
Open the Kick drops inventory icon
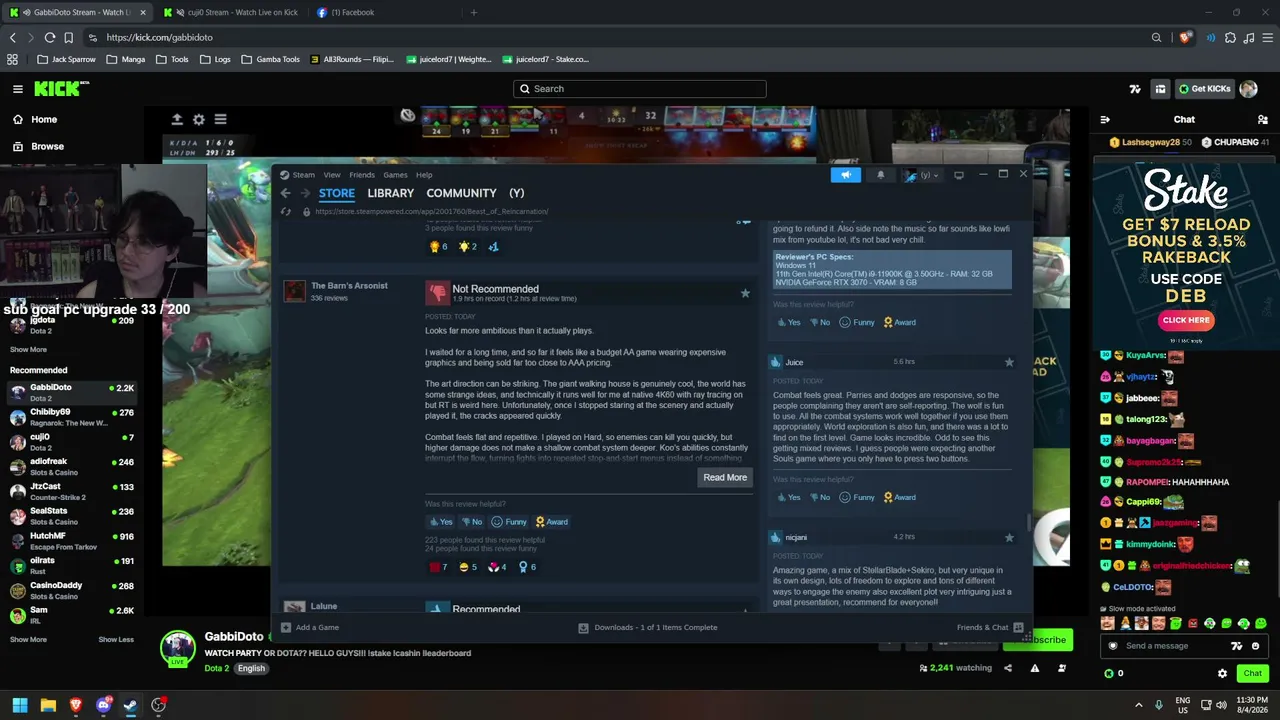point(1160,89)
